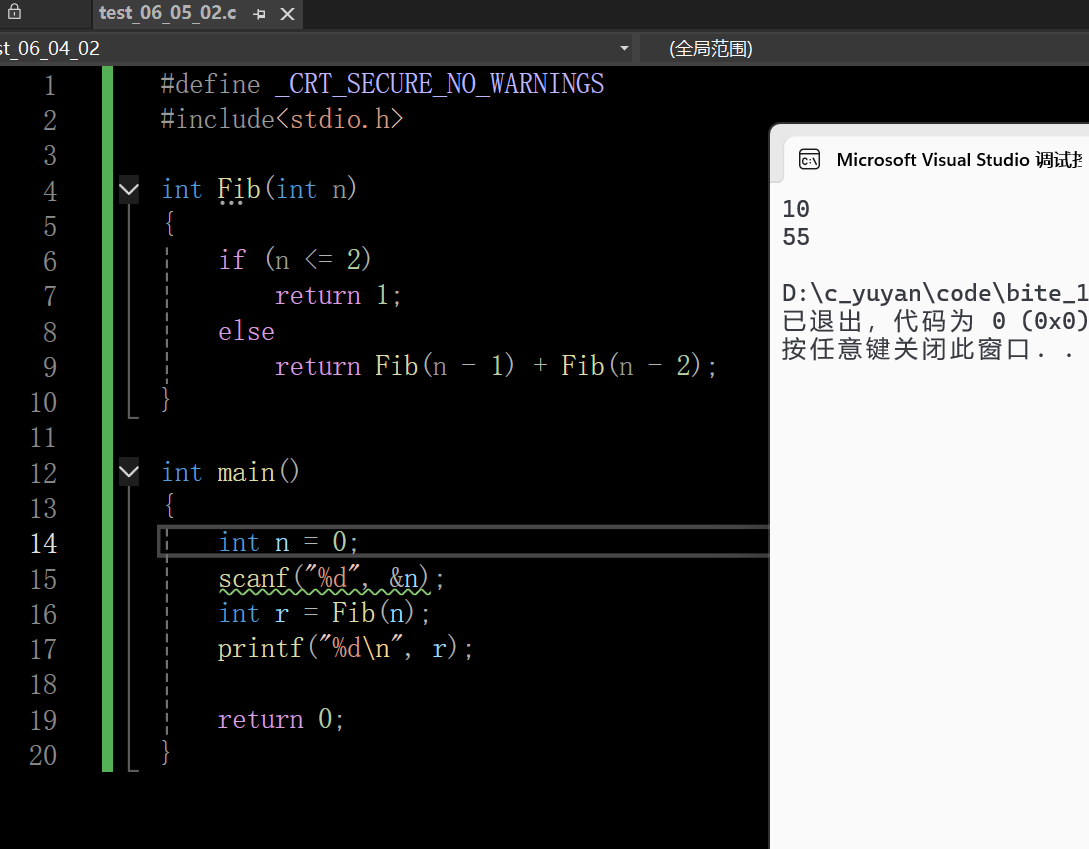Open the project scope dropdown arrow
Screen dimensions: 1089x849
624,48
